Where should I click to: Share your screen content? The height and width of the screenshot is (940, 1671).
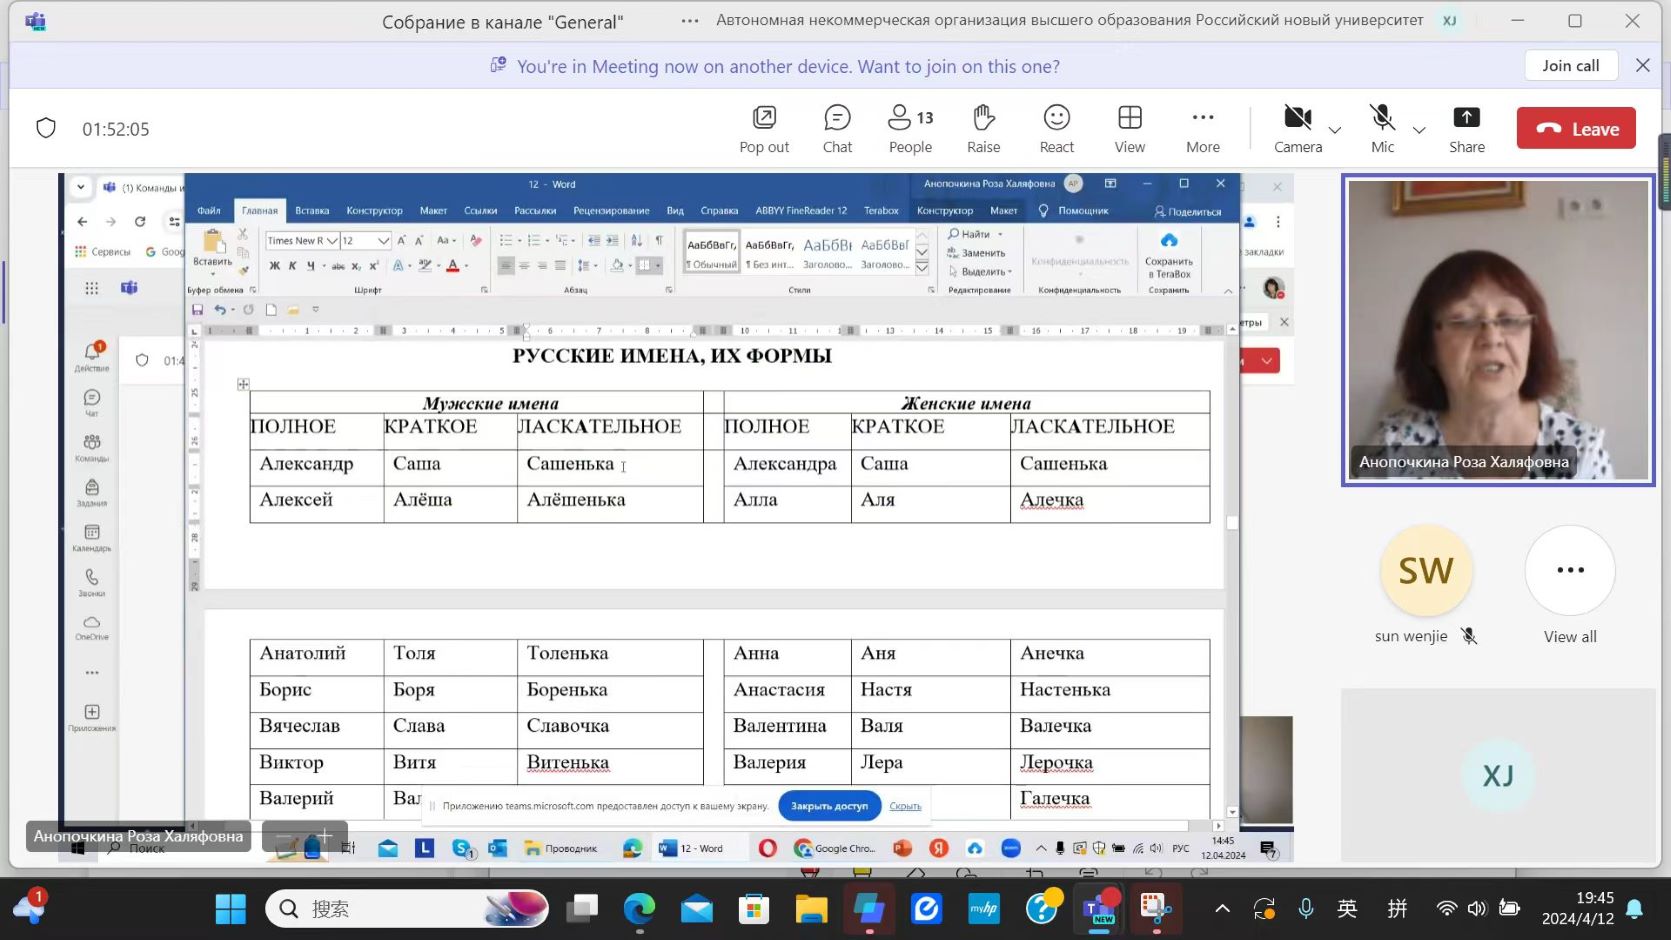tap(1466, 129)
